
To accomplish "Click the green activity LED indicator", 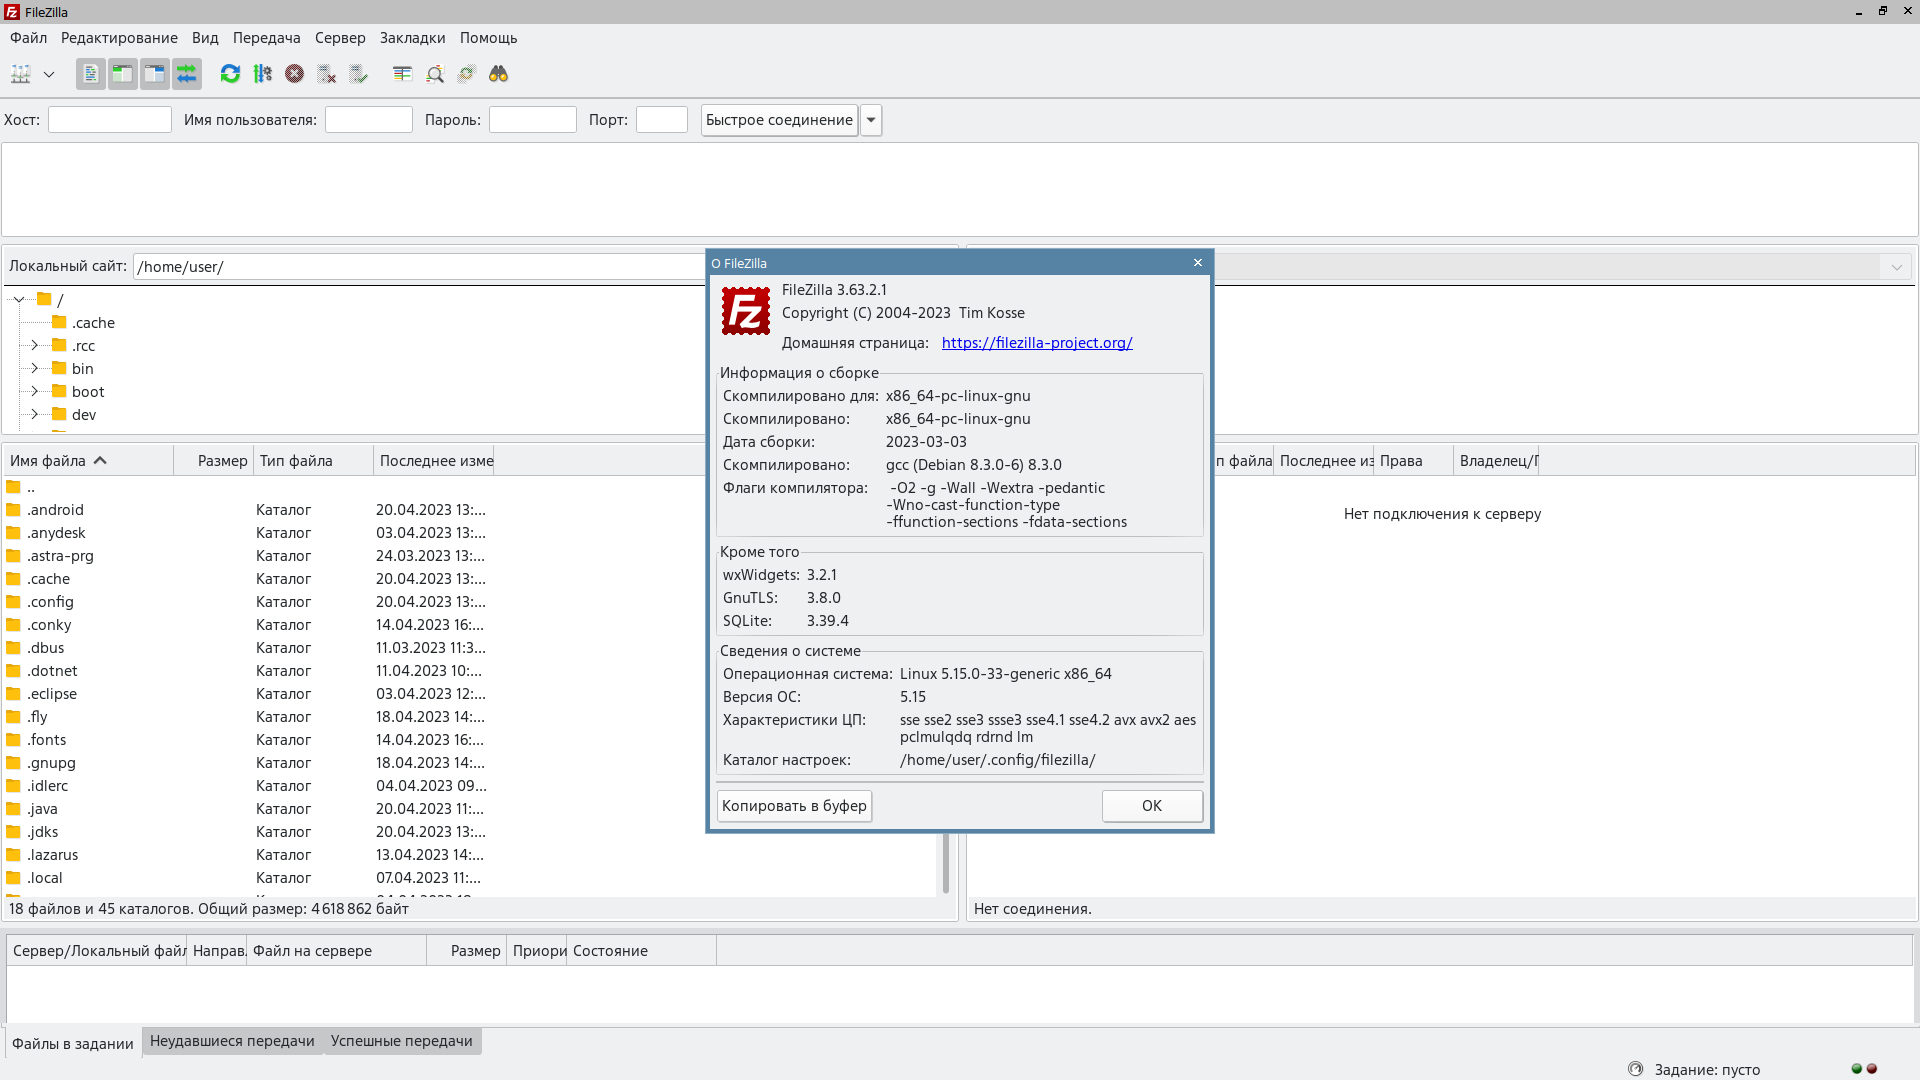I will point(1857,1069).
